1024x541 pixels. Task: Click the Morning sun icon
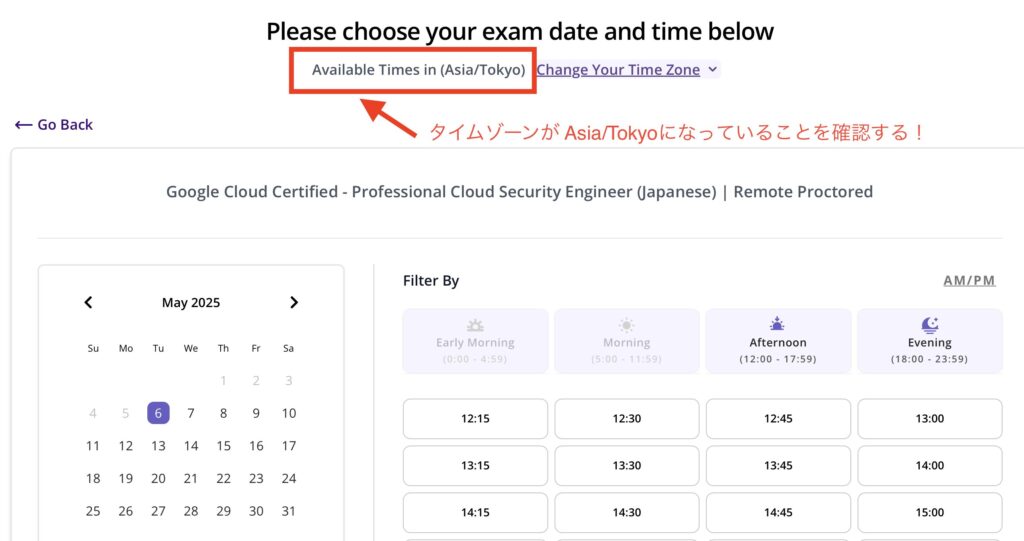tap(626, 325)
